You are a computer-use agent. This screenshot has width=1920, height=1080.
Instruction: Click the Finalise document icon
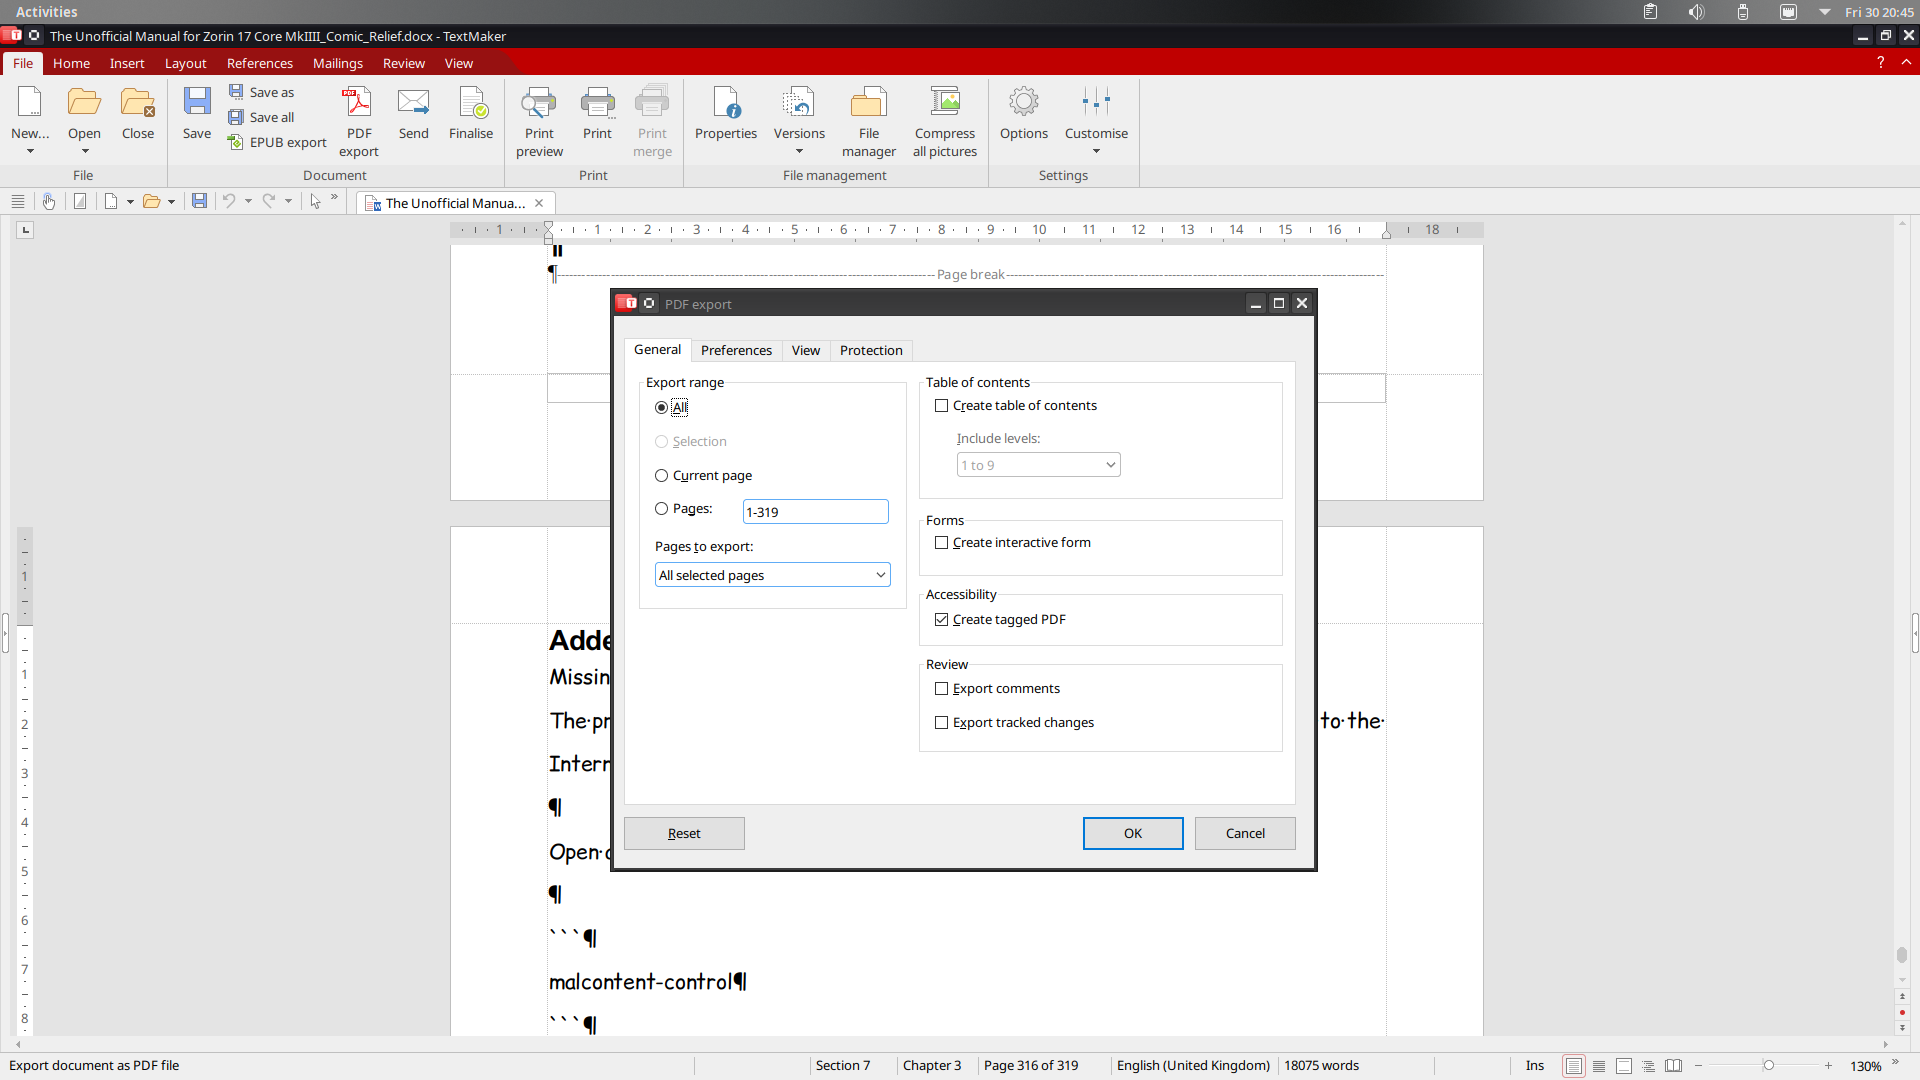coord(471,103)
